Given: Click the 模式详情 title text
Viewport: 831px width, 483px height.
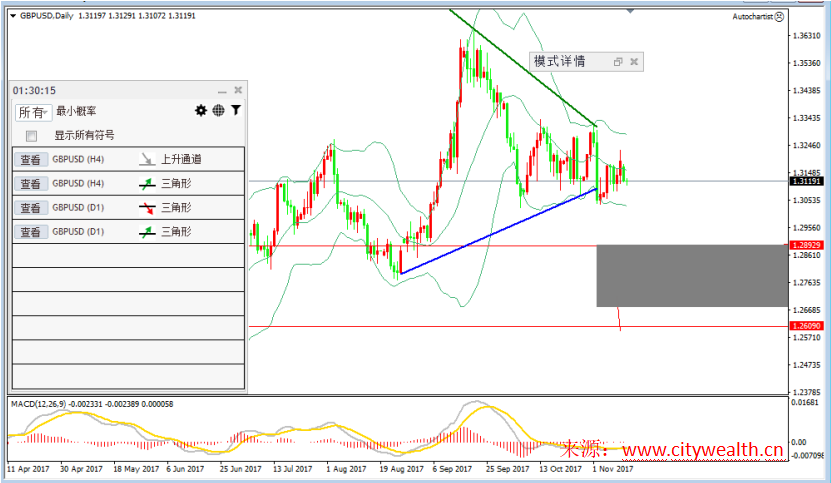Looking at the screenshot, I should [559, 62].
